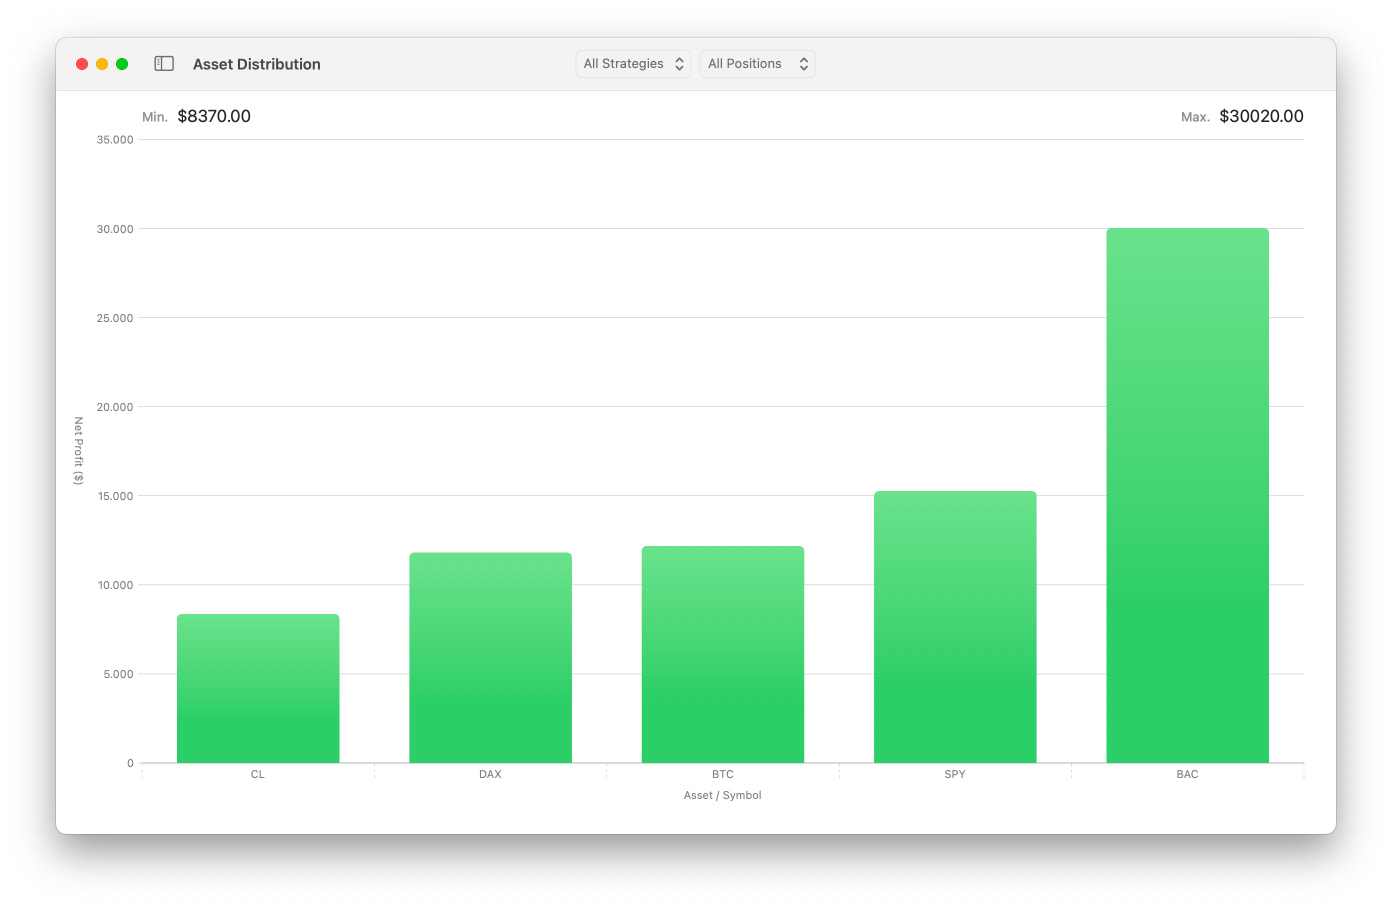Click the 10.000 y-axis value

click(x=115, y=585)
